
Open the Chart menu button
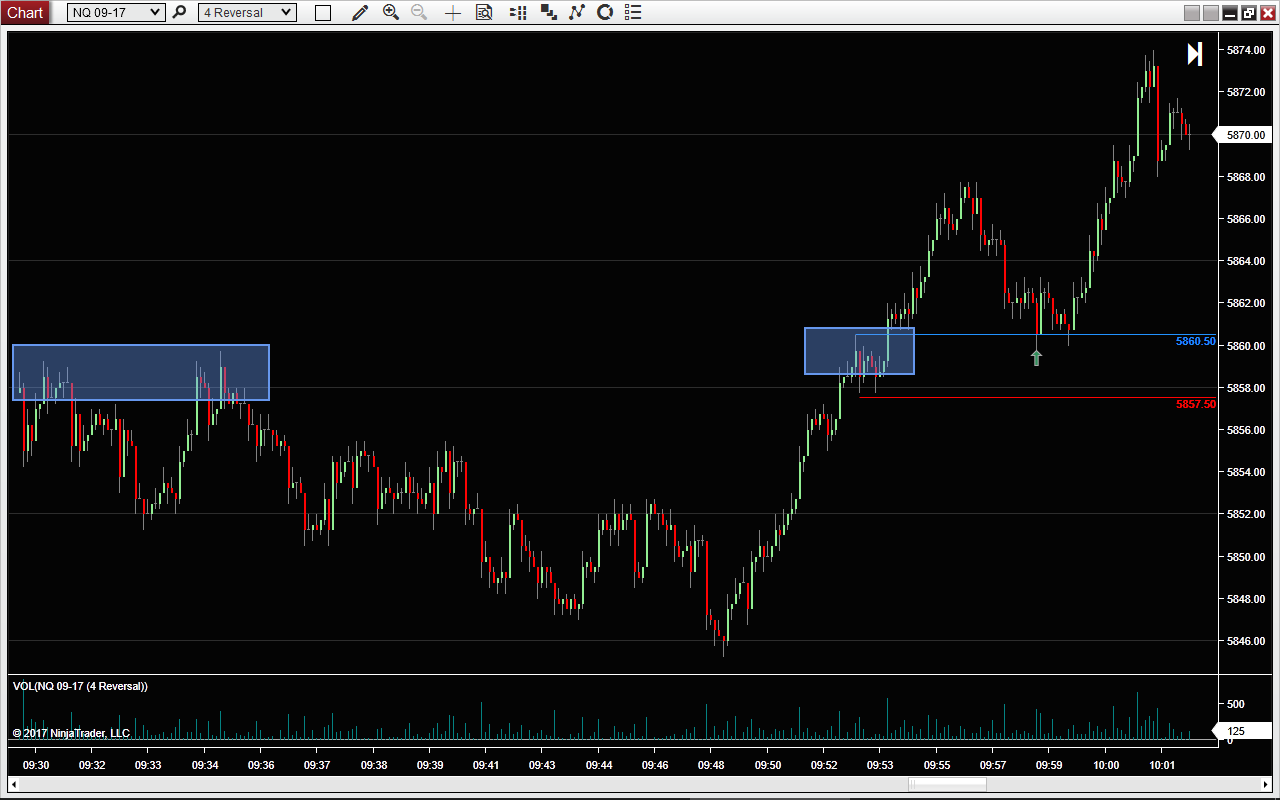pos(25,12)
